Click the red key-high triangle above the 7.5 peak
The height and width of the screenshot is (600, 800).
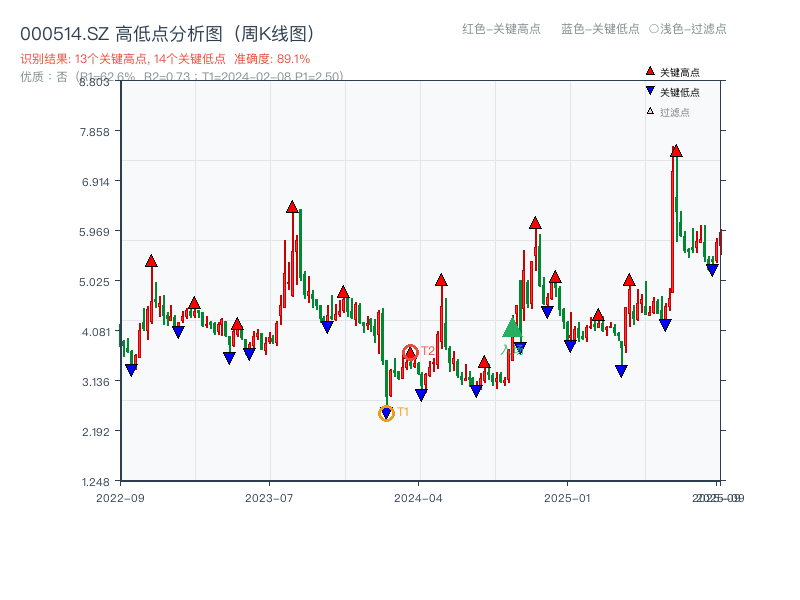coord(674,150)
